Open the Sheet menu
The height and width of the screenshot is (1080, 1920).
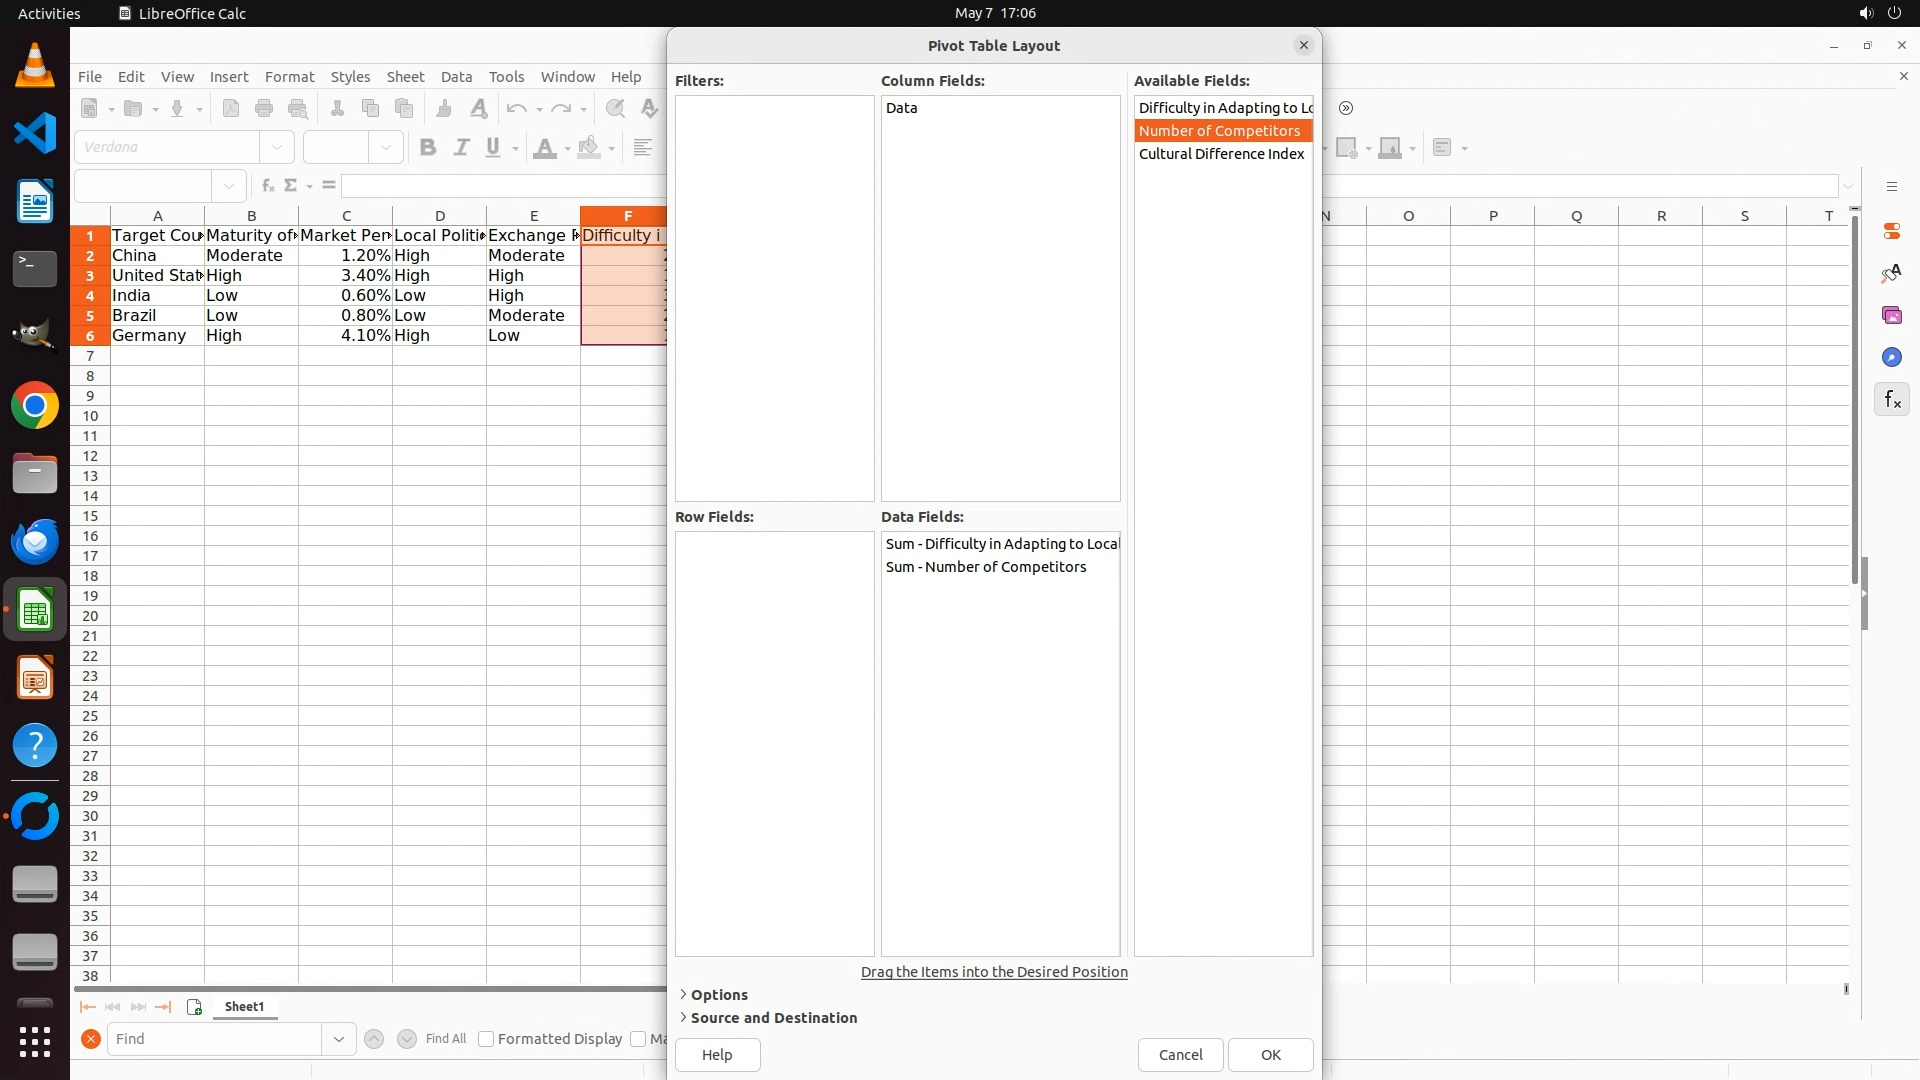coord(405,77)
